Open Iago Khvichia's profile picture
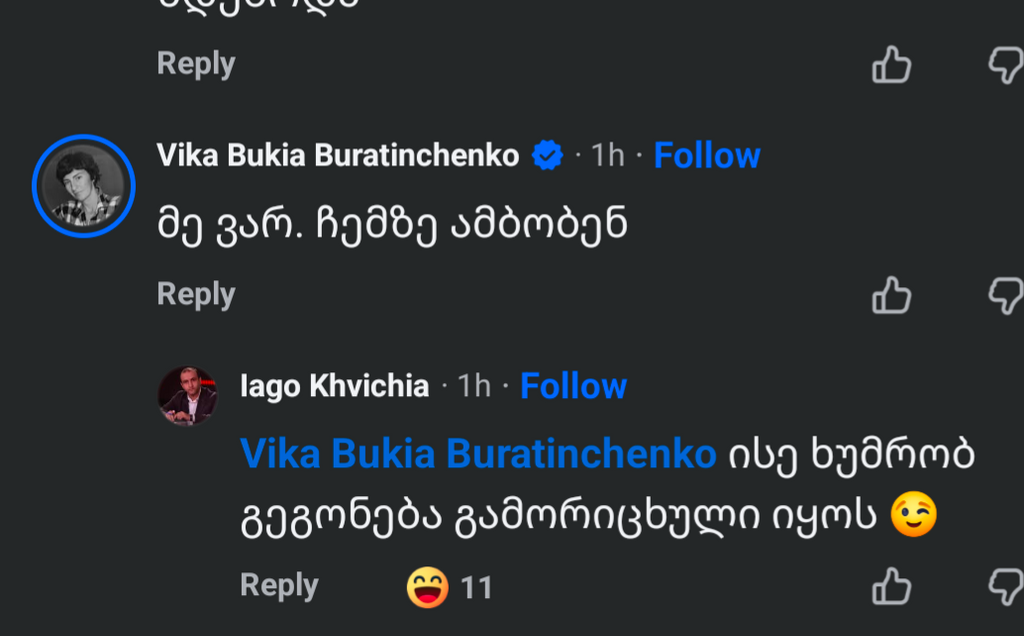The image size is (1024, 636). (187, 396)
